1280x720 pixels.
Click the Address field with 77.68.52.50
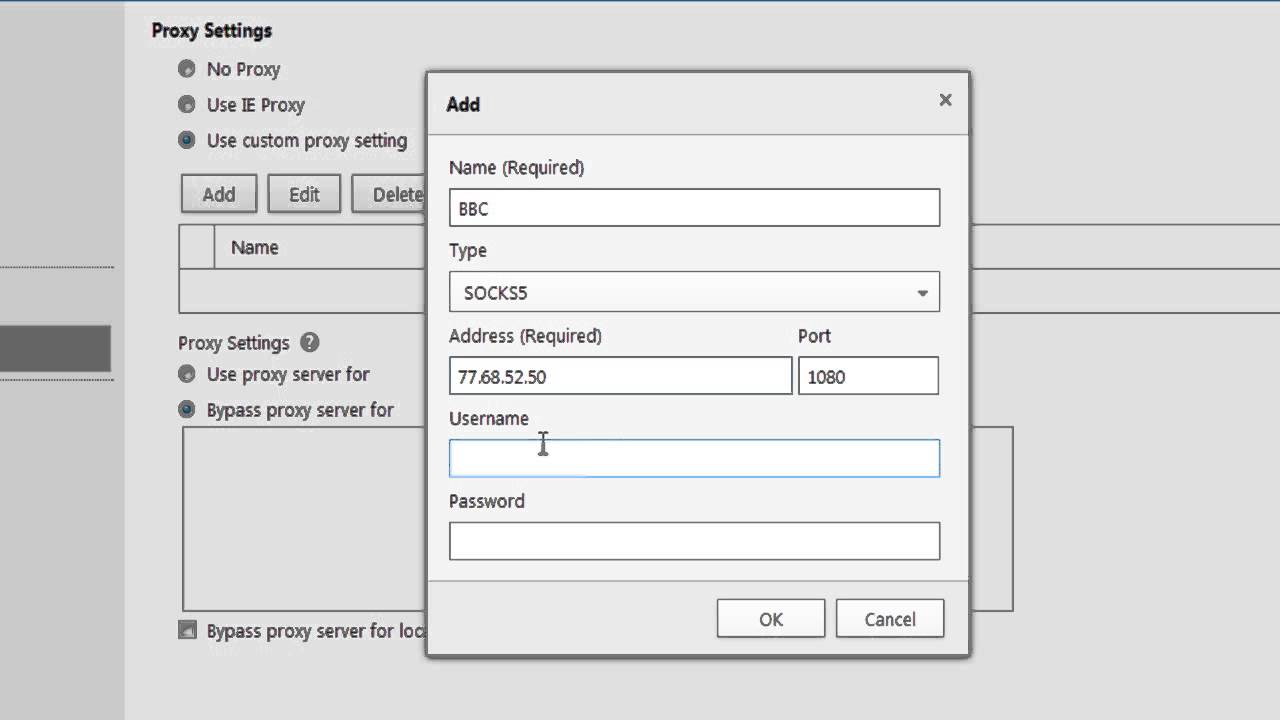(x=620, y=377)
